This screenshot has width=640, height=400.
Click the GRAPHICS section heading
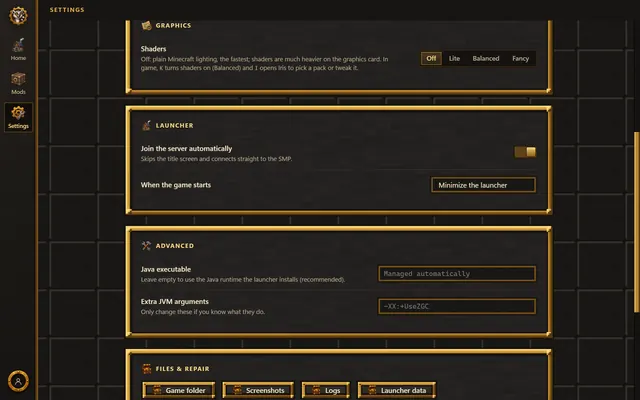(173, 25)
